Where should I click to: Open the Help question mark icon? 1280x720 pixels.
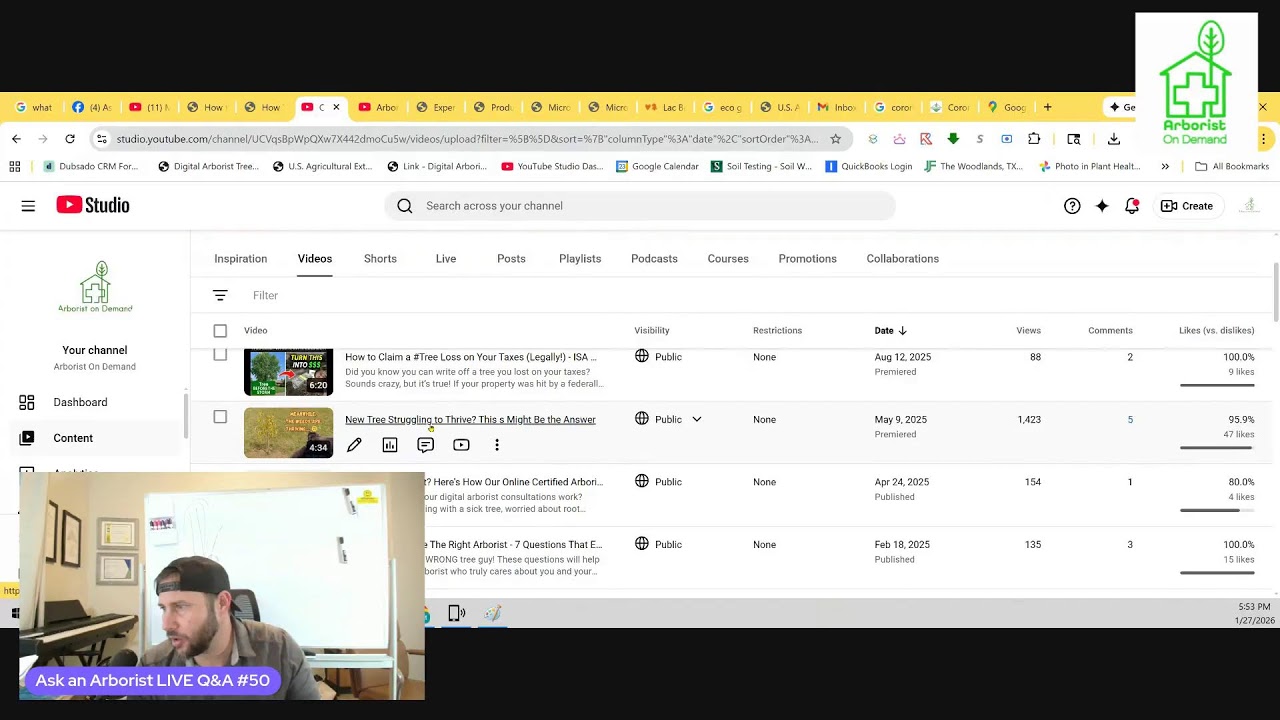click(x=1072, y=206)
